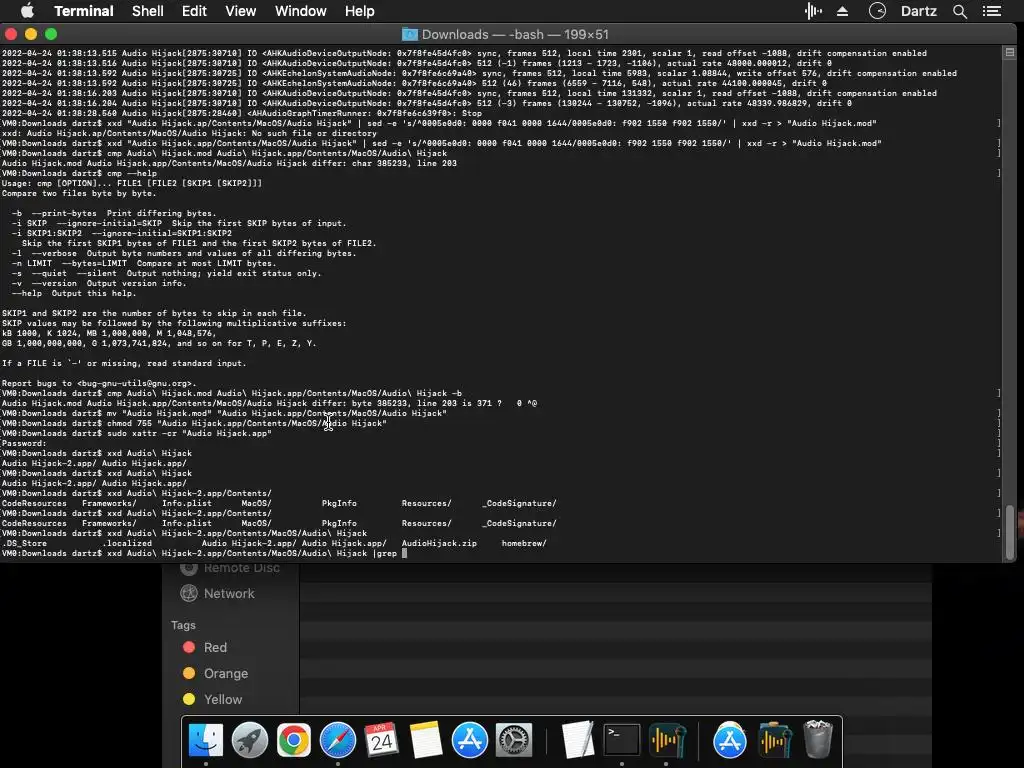Select the Orange tag in Finder sidebar
The height and width of the screenshot is (768, 1024).
[x=225, y=673]
